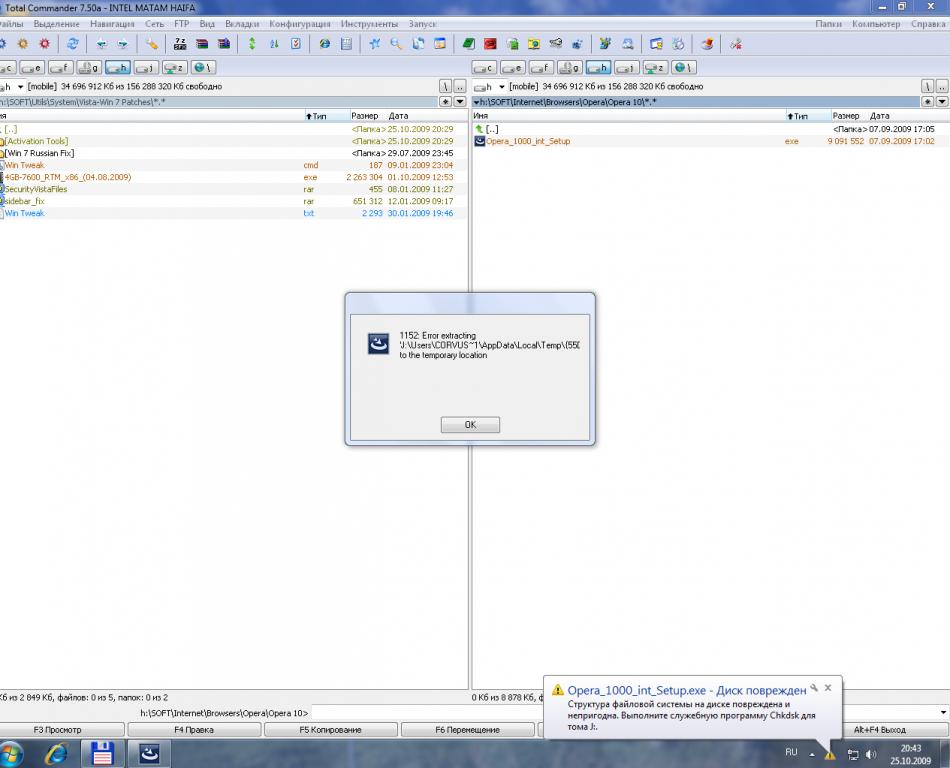
Task: Click the volume speaker tray icon
Action: point(871,754)
